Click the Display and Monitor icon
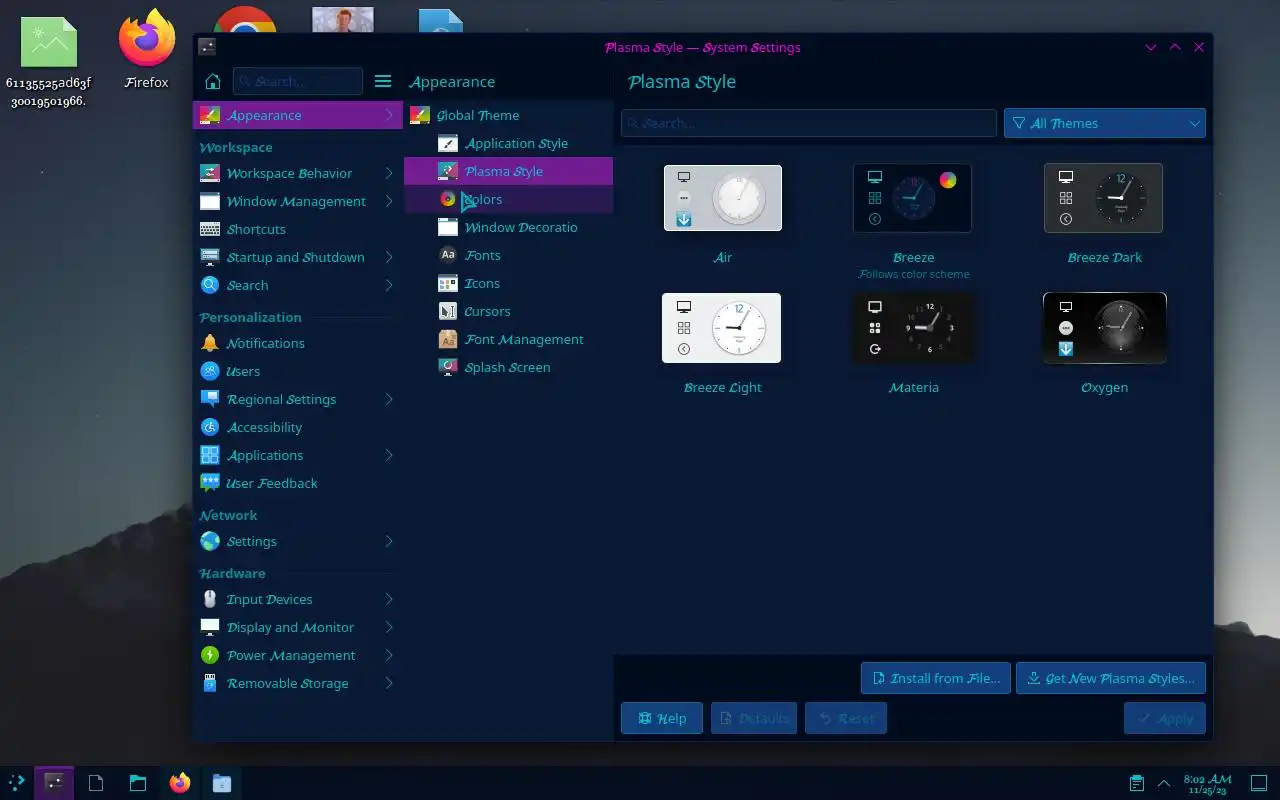The height and width of the screenshot is (800, 1280). click(209, 627)
